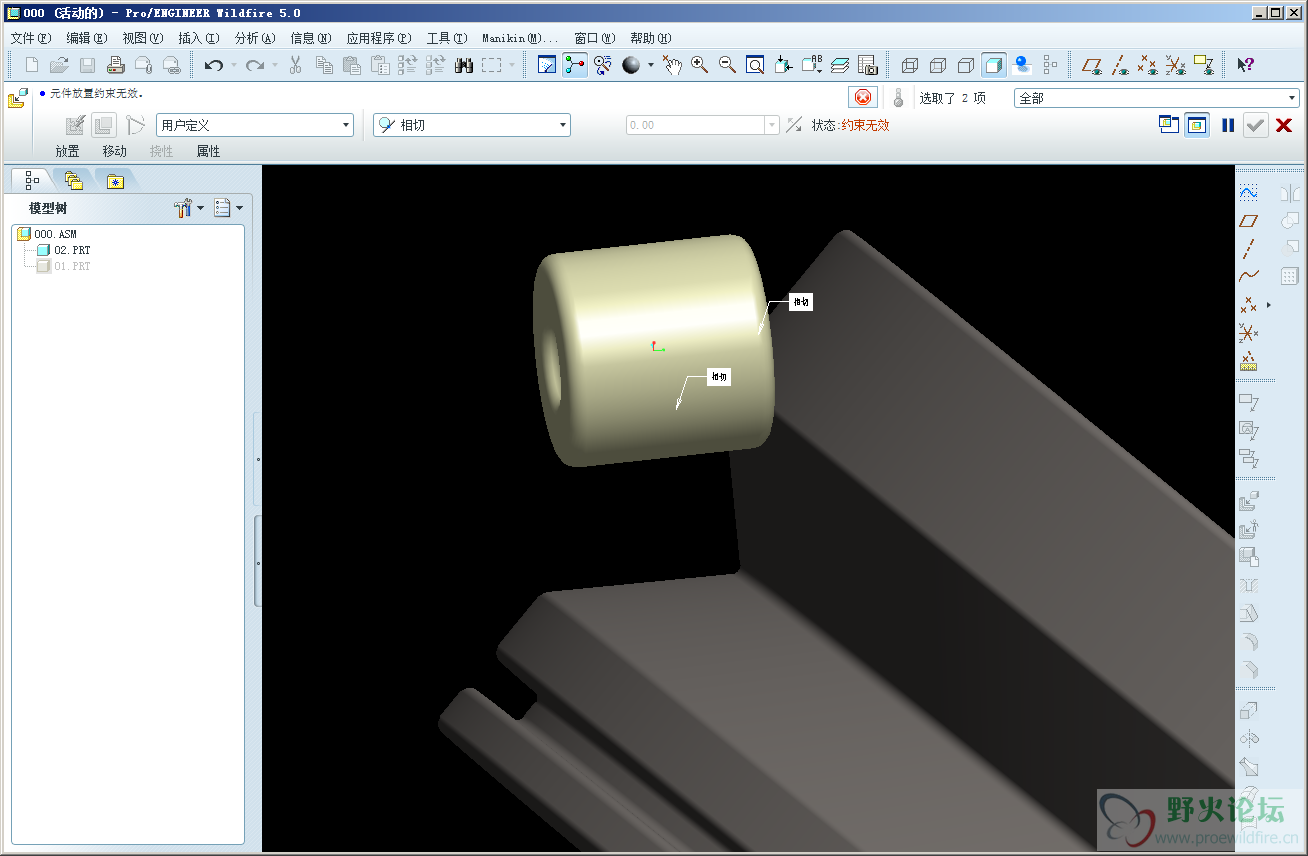Switch to Shaded display mode
Viewport: 1308px width, 856px height.
pos(994,65)
